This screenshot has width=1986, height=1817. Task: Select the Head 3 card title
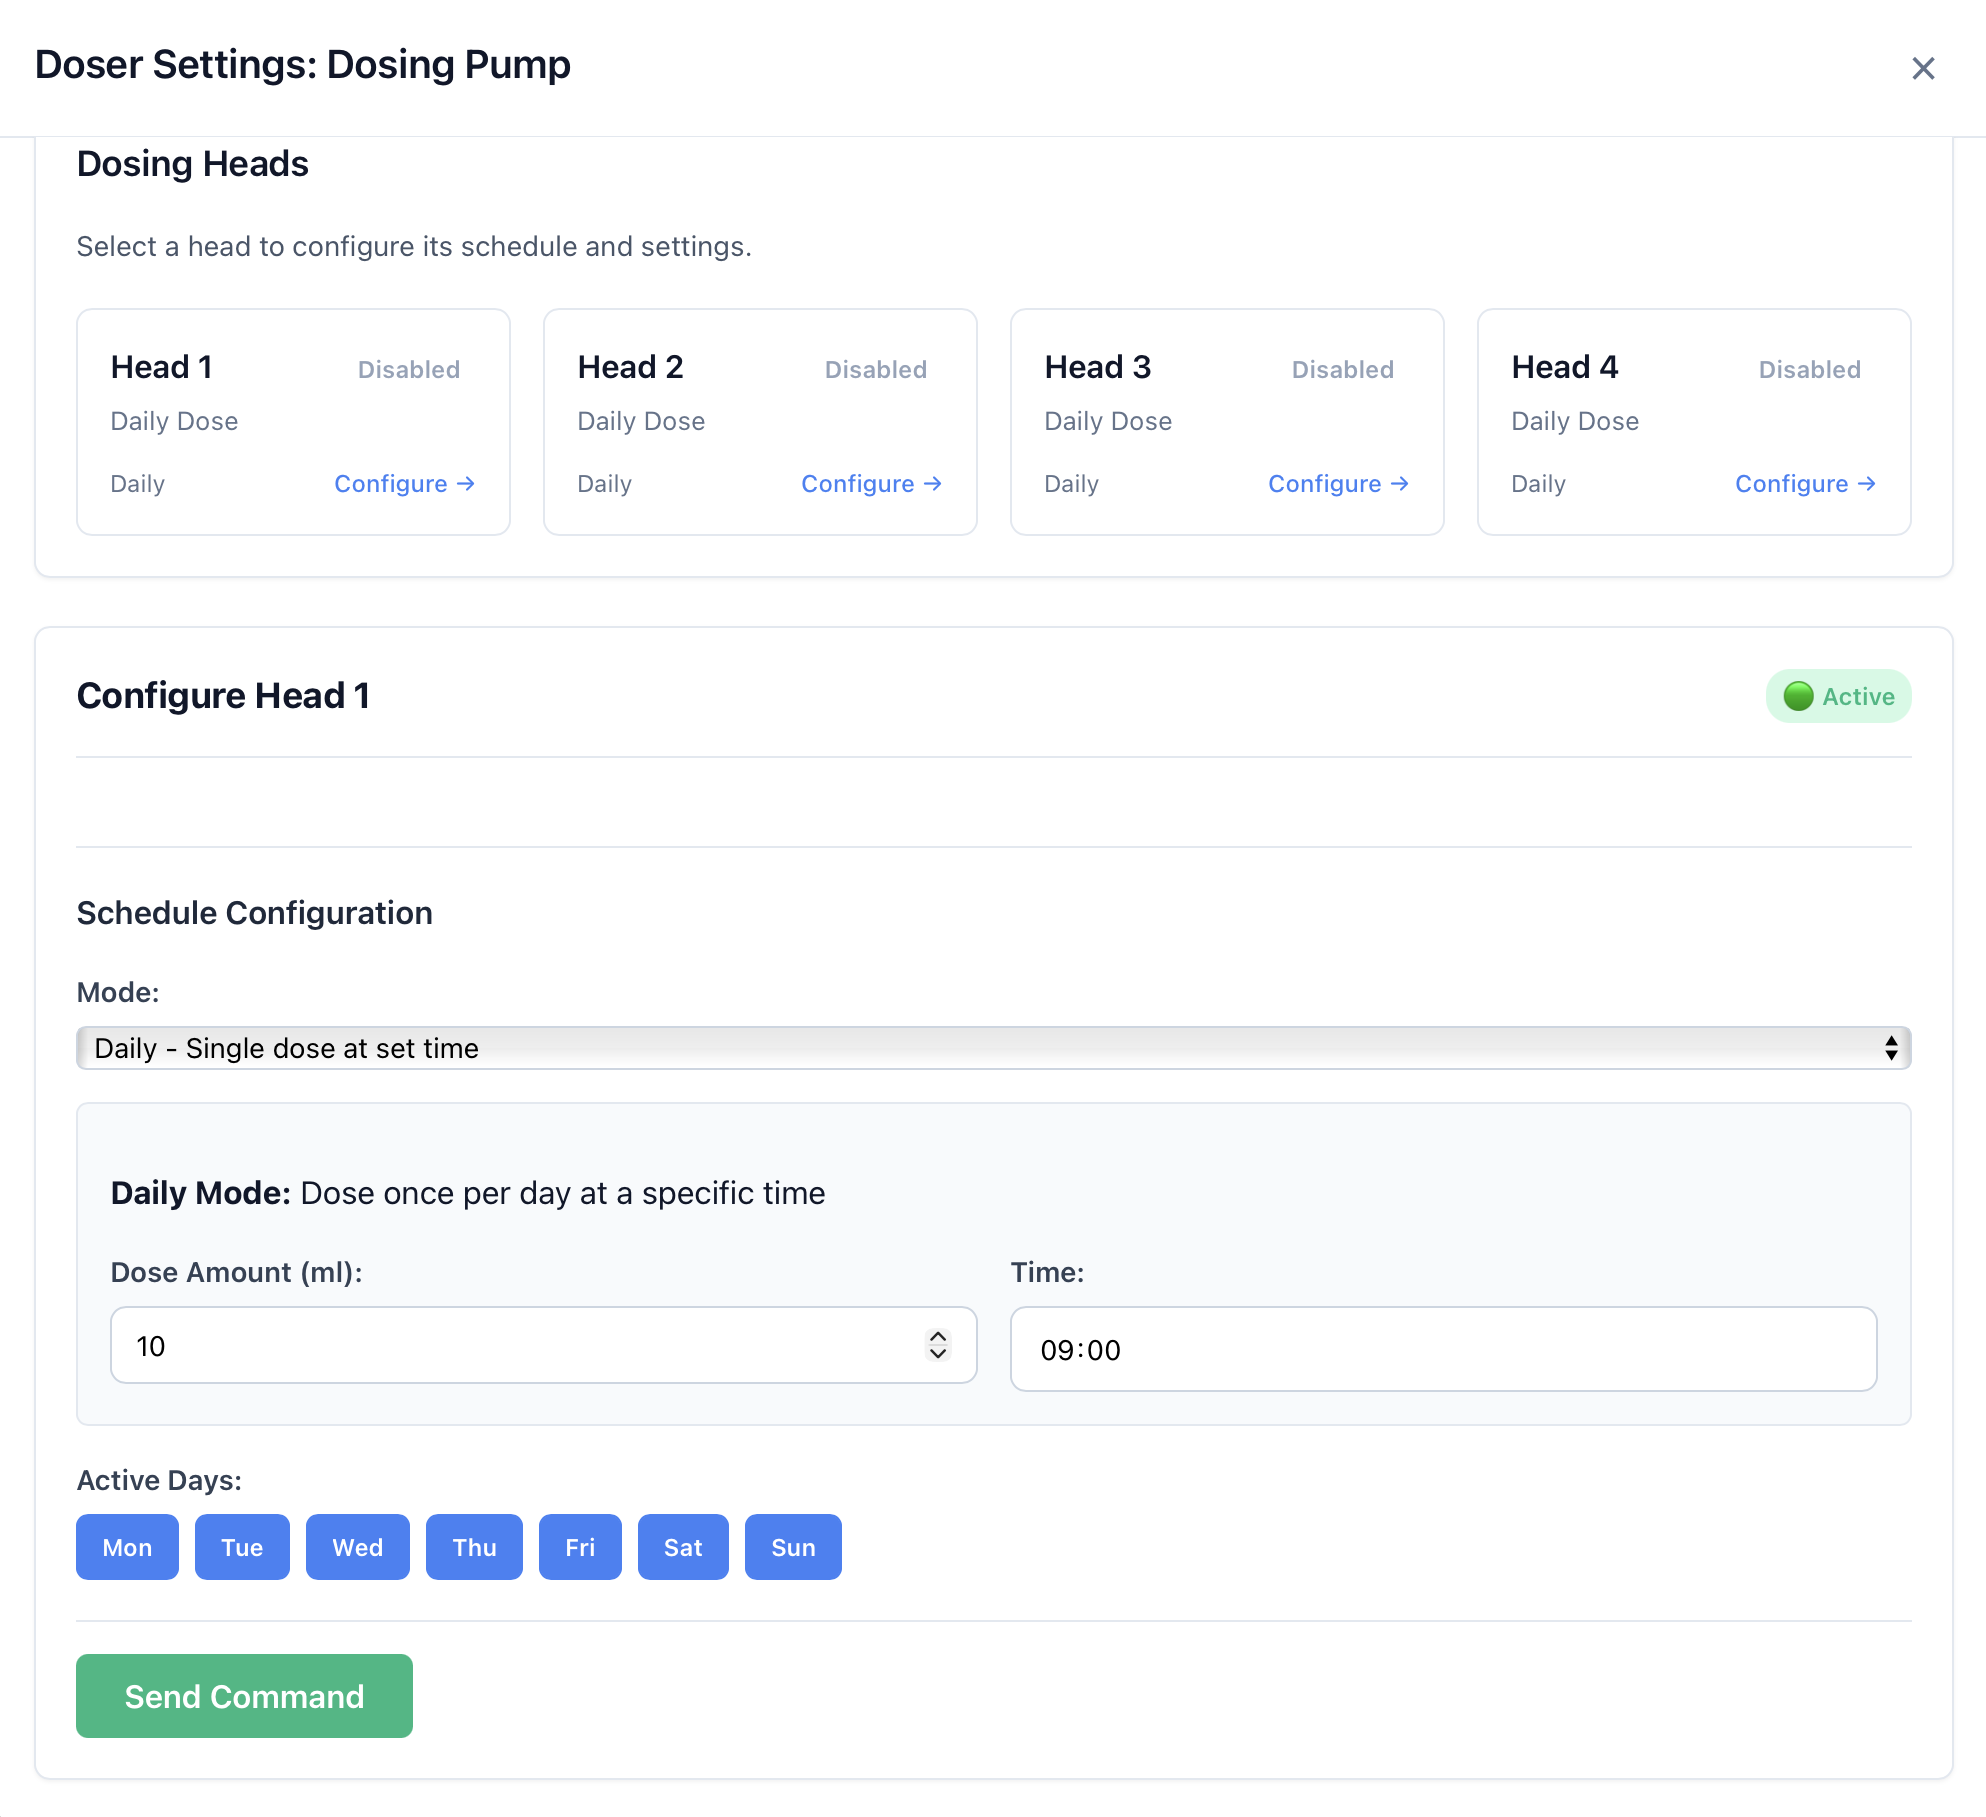[1097, 367]
